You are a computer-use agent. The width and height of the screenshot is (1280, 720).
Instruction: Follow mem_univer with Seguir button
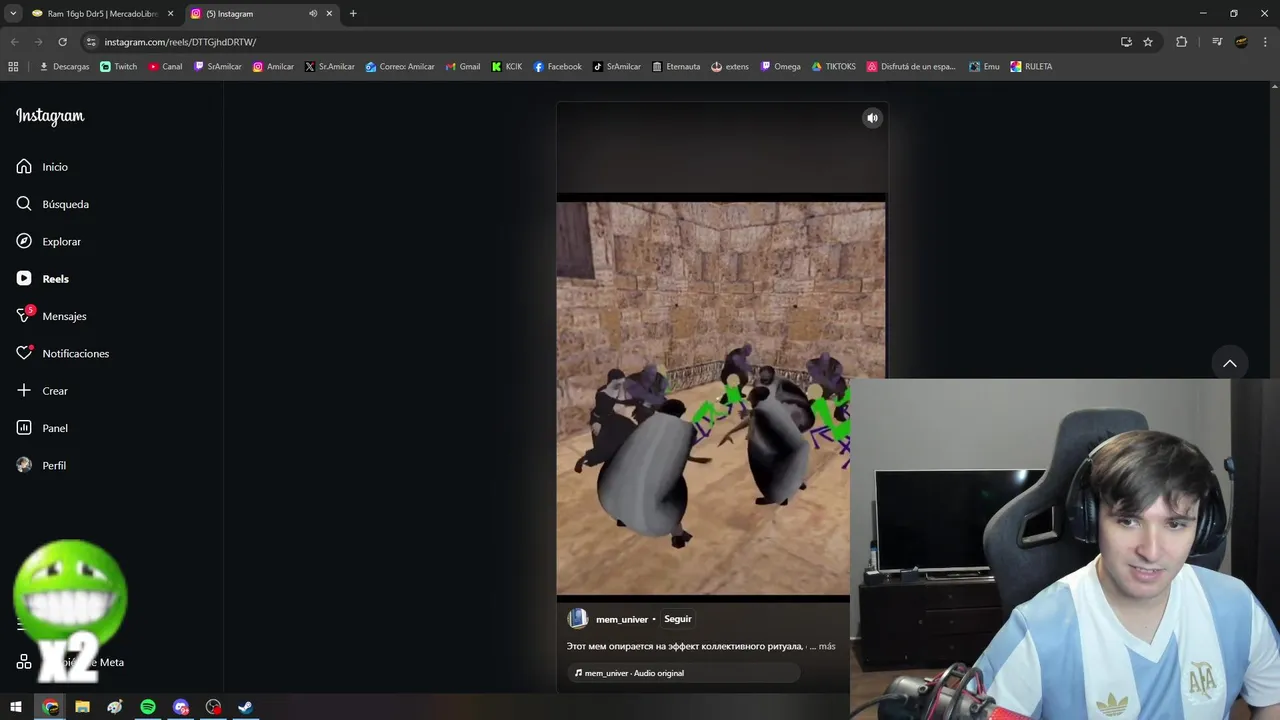678,619
